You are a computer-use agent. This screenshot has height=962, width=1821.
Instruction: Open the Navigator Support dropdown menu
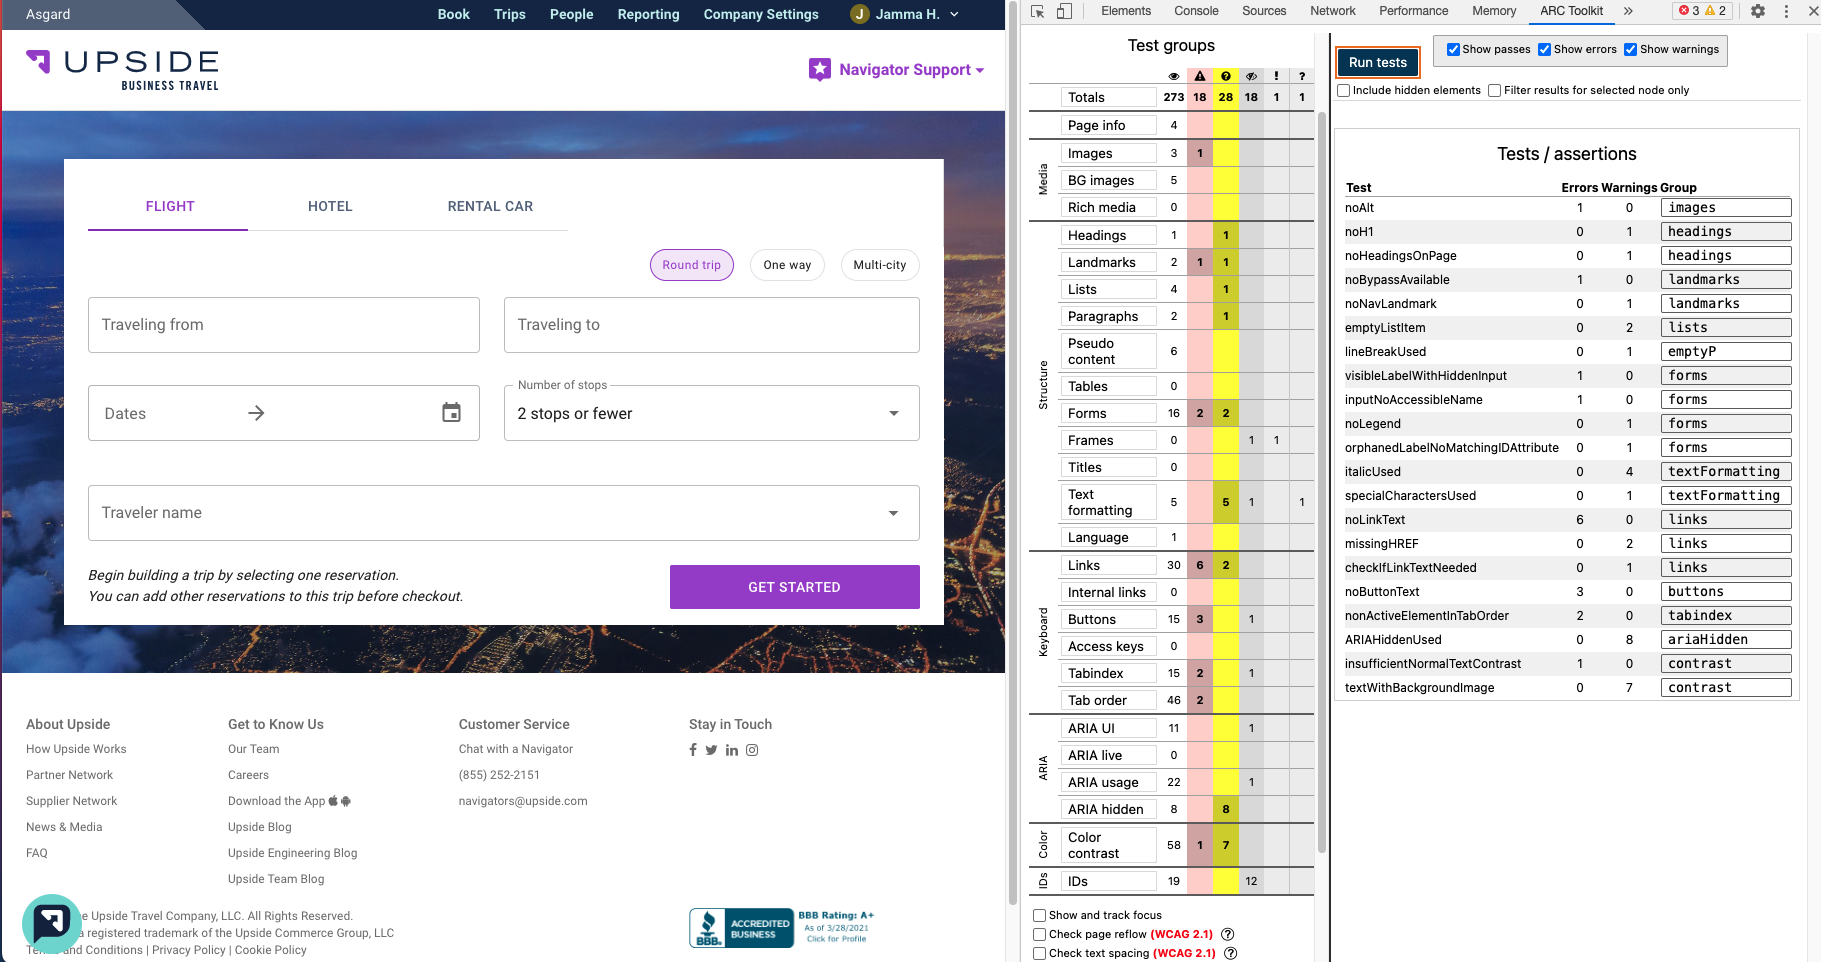(x=897, y=69)
